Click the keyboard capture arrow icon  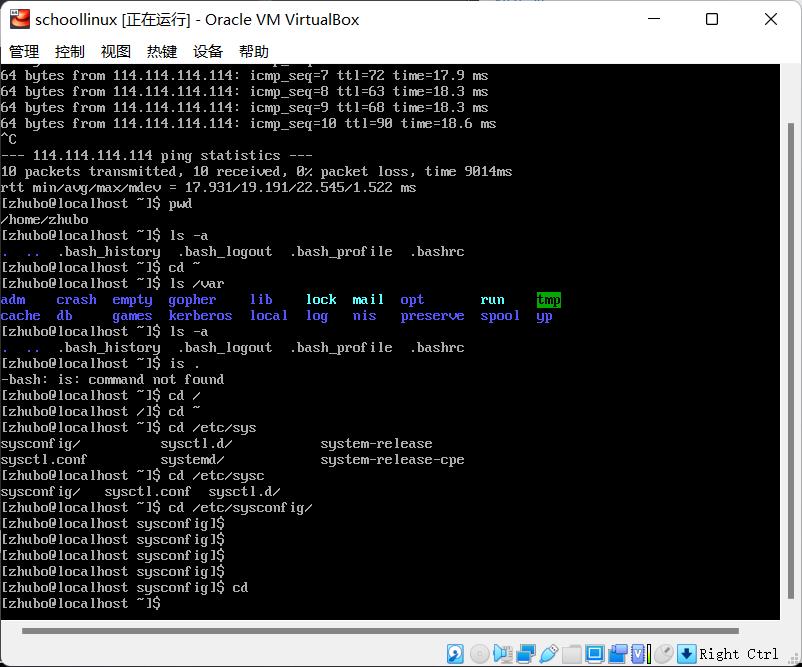coord(686,653)
